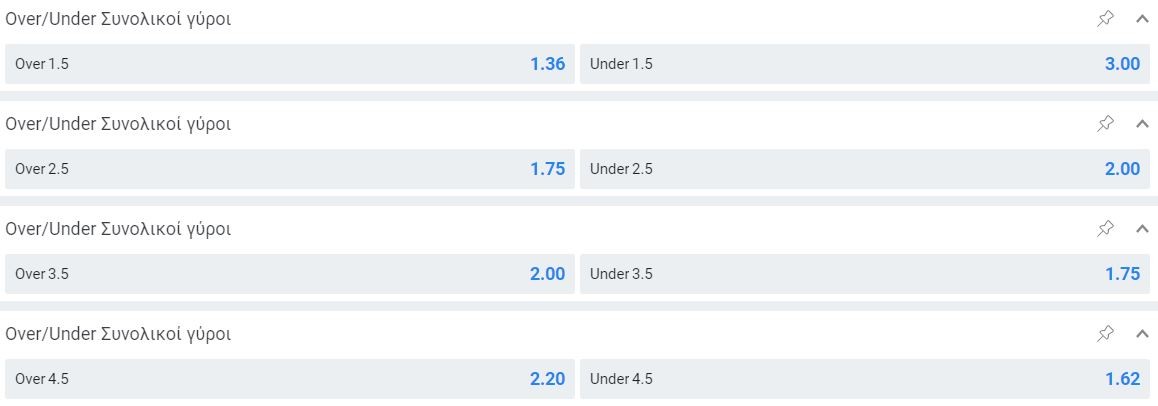Select Under 1.5 at odds 3.00
Viewport: 1158px width, 406px height.
tap(865, 64)
